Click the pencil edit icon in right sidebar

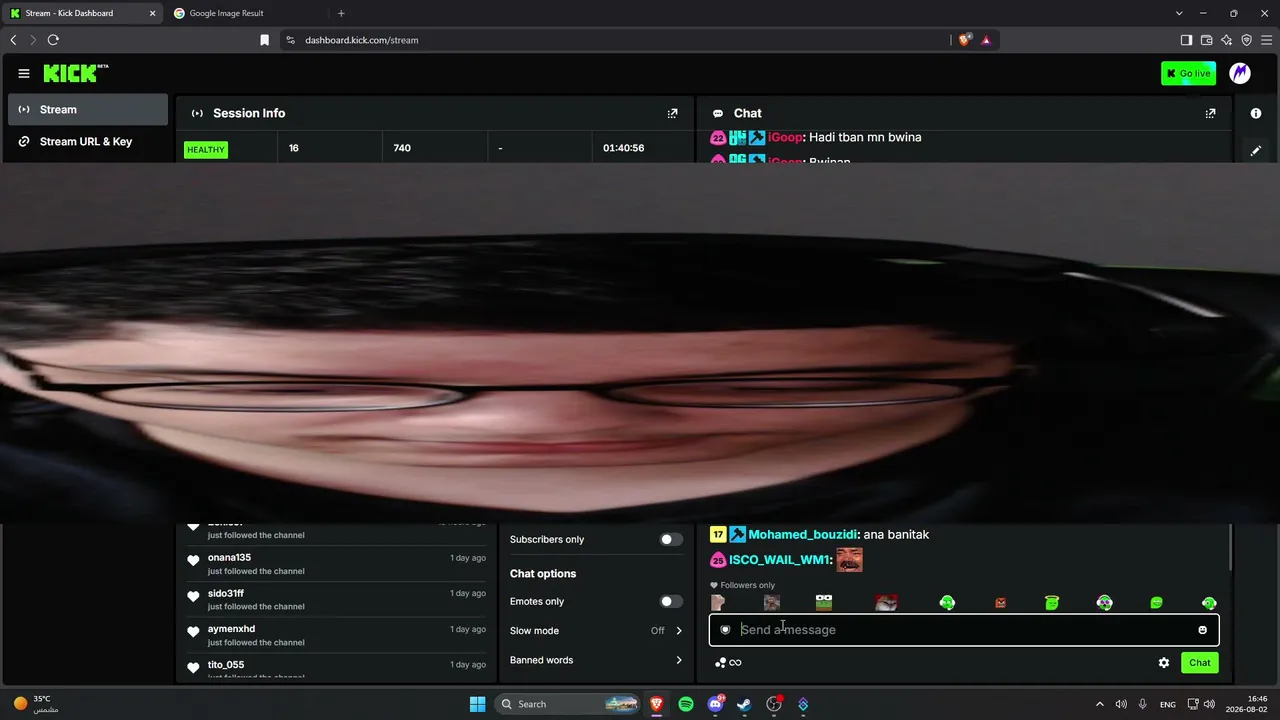[x=1256, y=151]
